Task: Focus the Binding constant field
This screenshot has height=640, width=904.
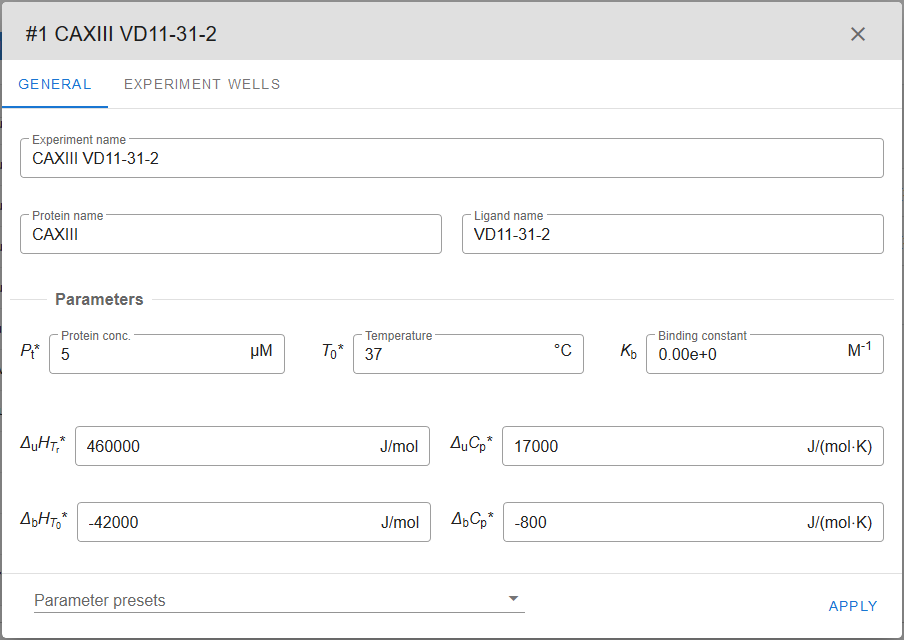Action: pos(740,354)
